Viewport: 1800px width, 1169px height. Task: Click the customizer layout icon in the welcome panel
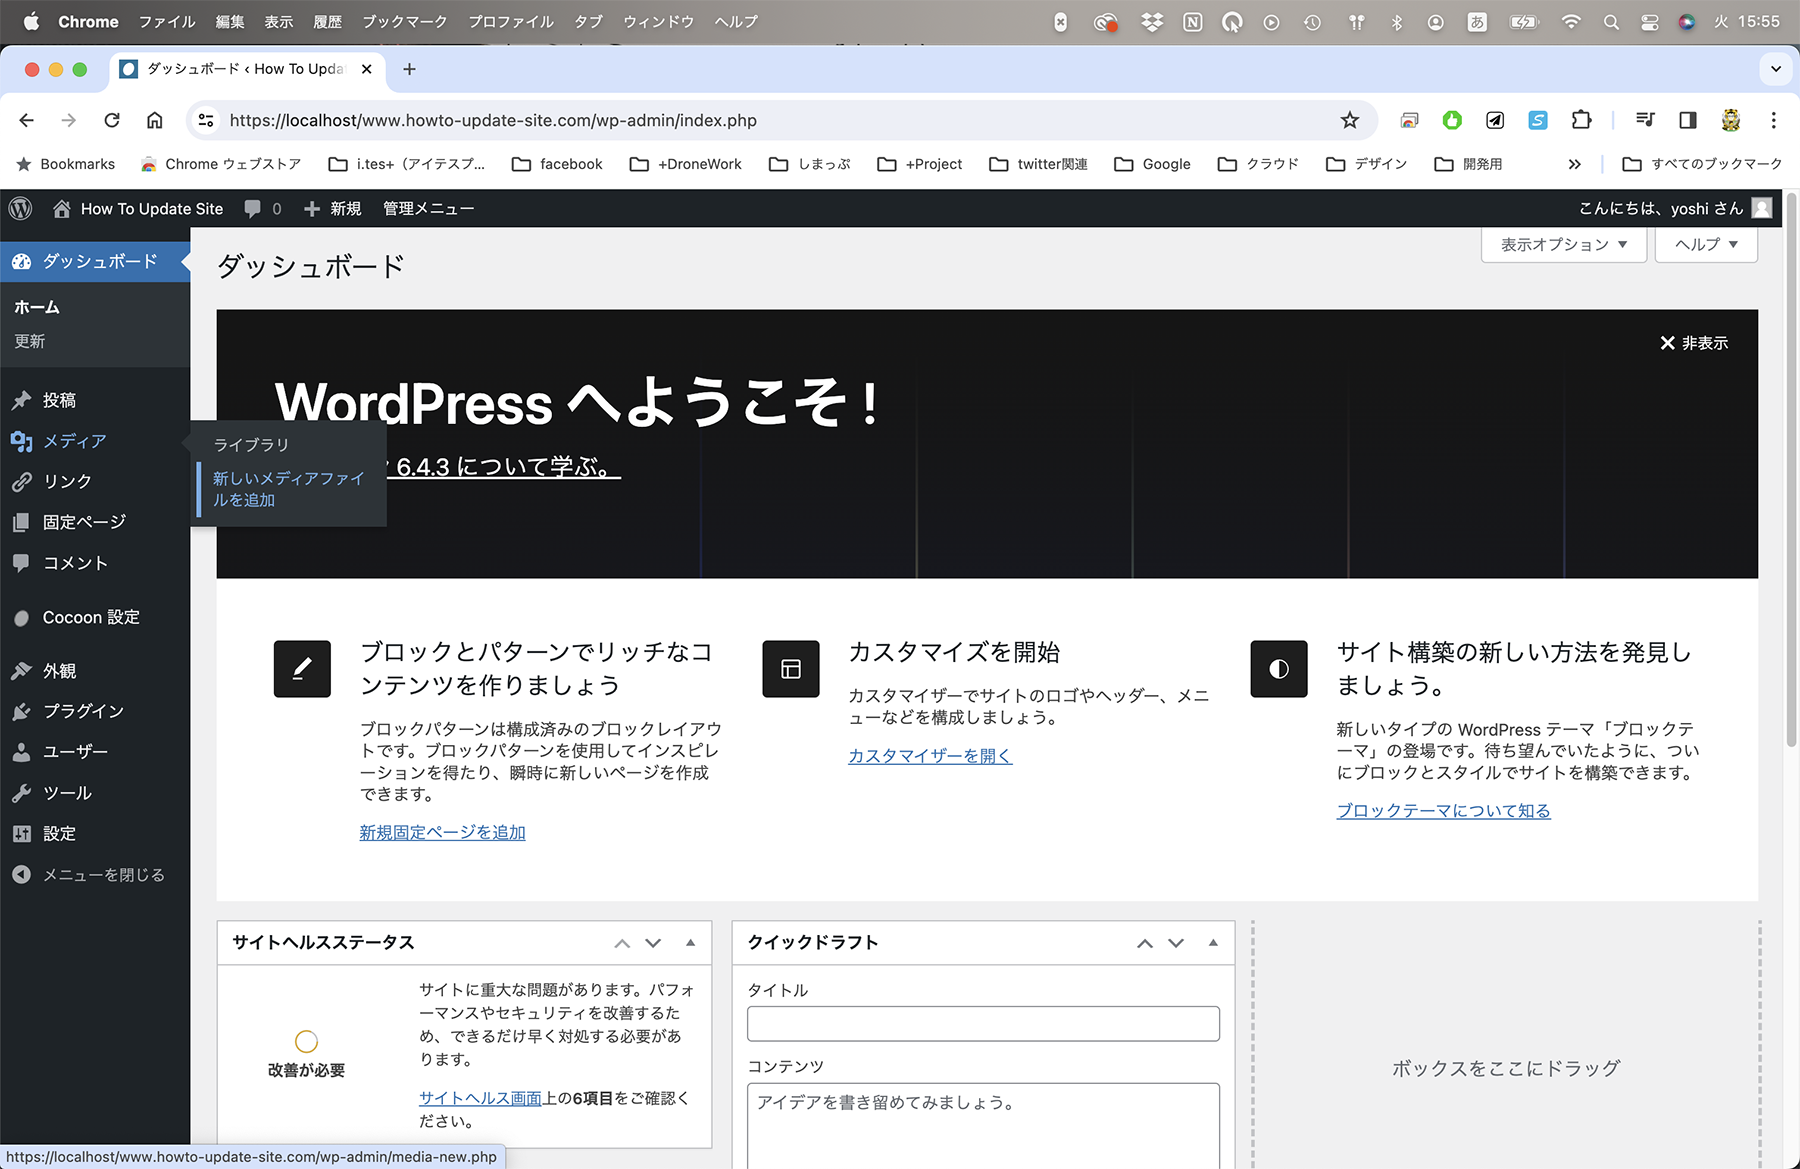point(791,669)
